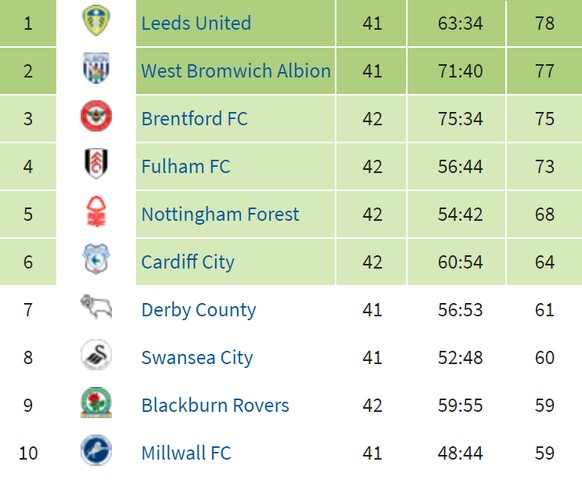582x480 pixels.
Task: Select the Cardiff City link
Action: tap(188, 262)
